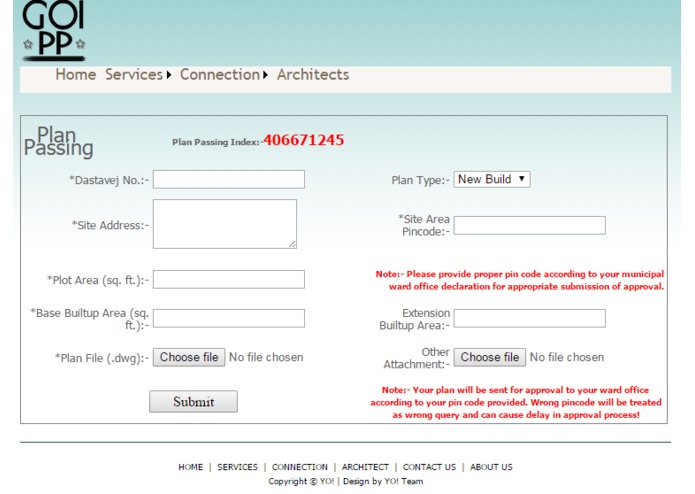Click the pin code note about ward office declaration
Image resolution: width=695 pixels, height=494 pixels.
(x=520, y=280)
